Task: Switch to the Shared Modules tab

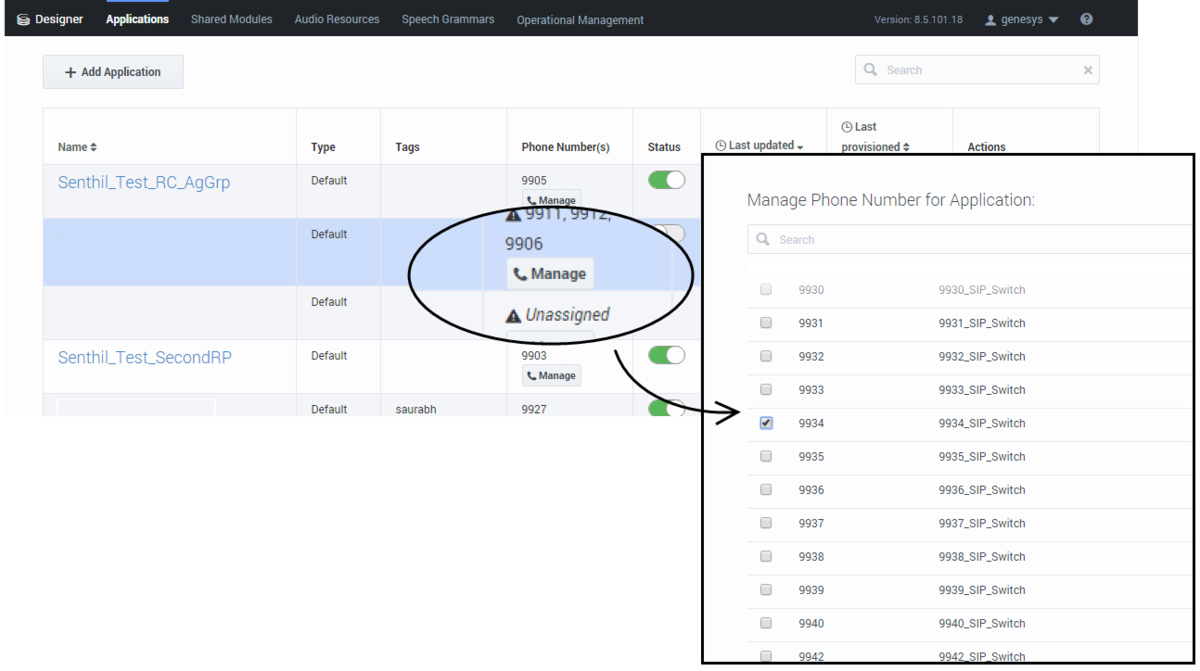Action: 231,19
